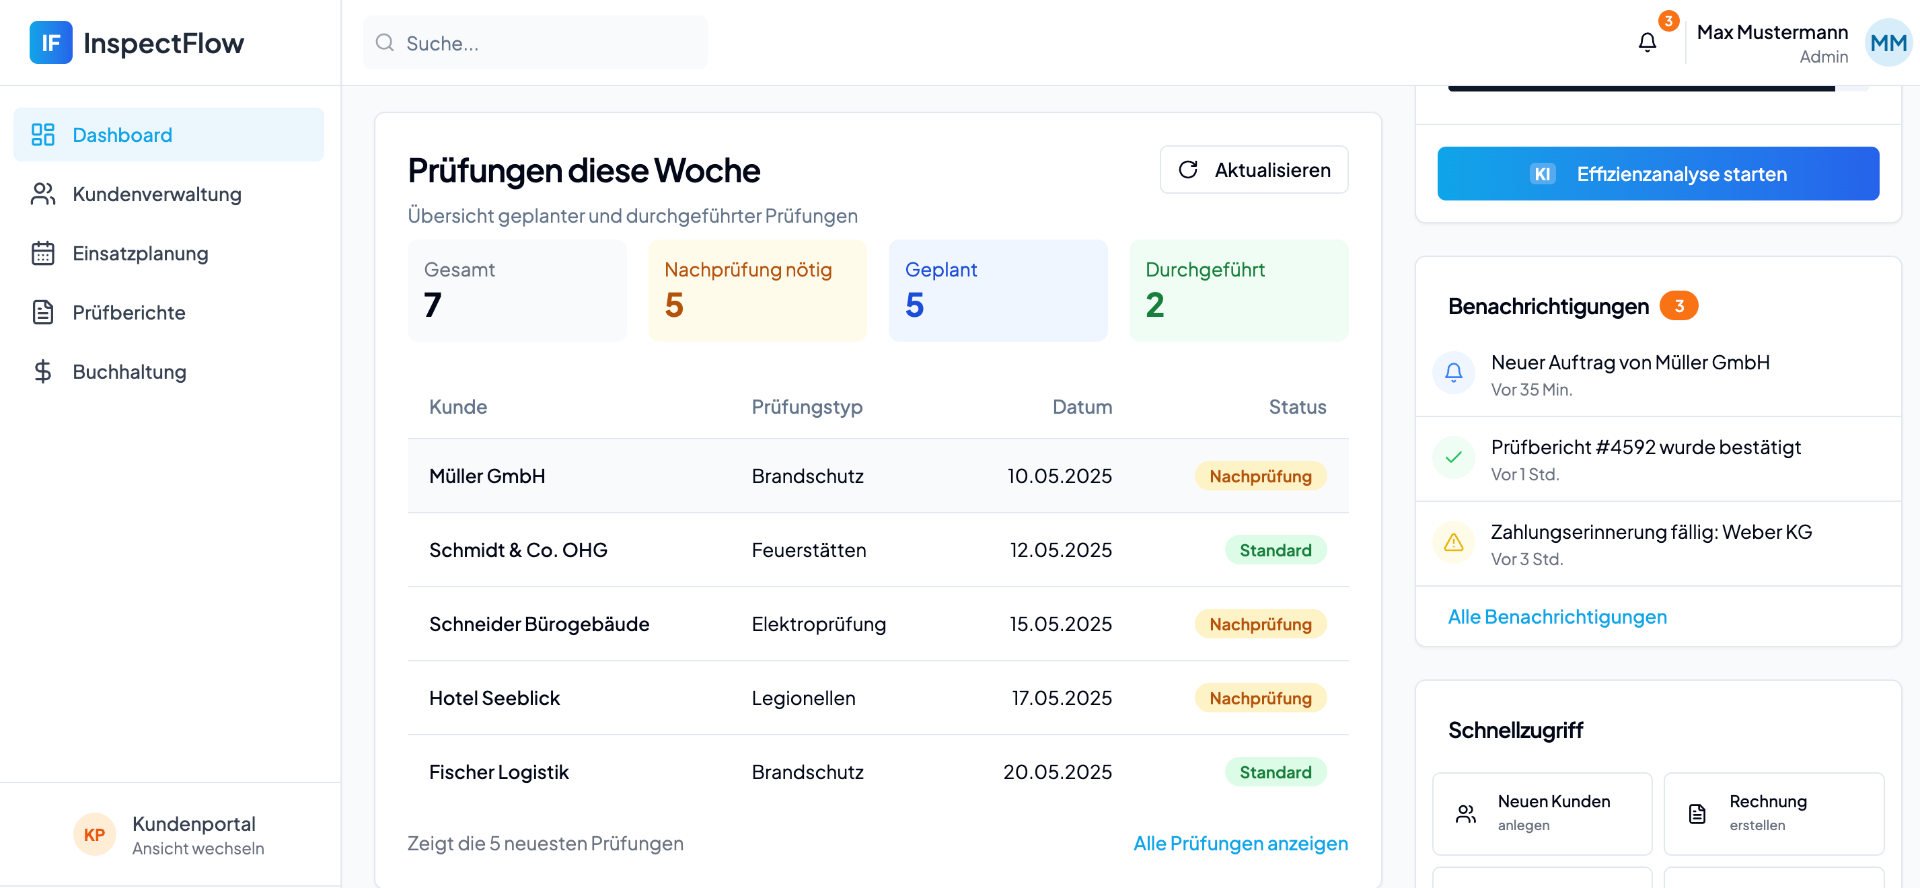Open Buchhaltung in the sidebar
The image size is (1920, 888).
tap(169, 372)
